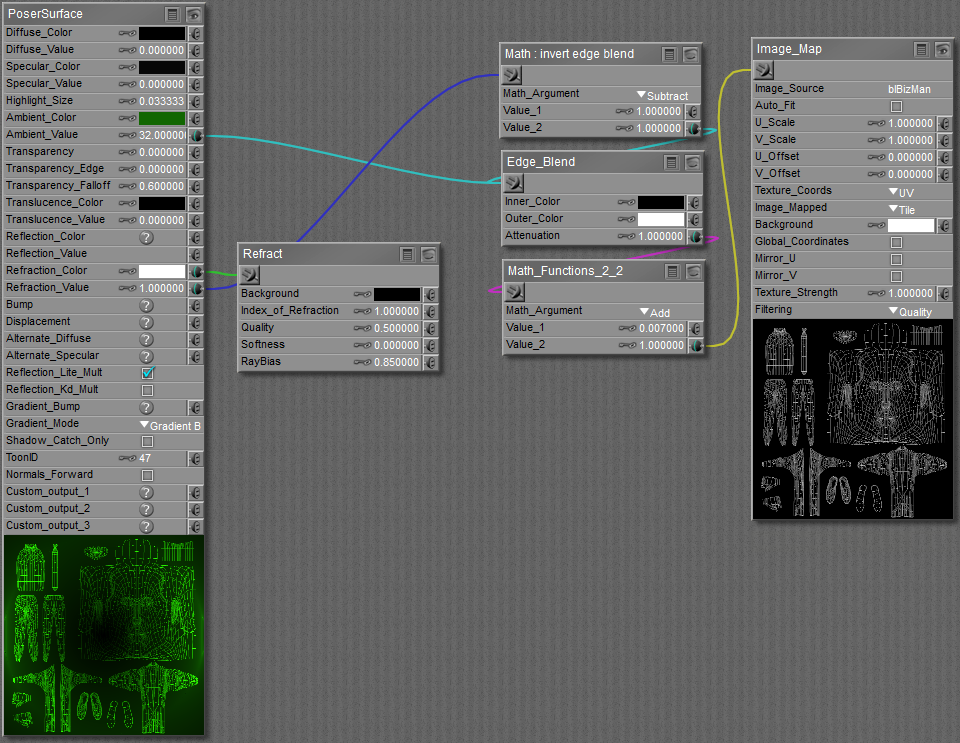This screenshot has width=960, height=743.
Task: Click the input plug beside Refraction_Color
Action: pyautogui.click(x=196, y=271)
